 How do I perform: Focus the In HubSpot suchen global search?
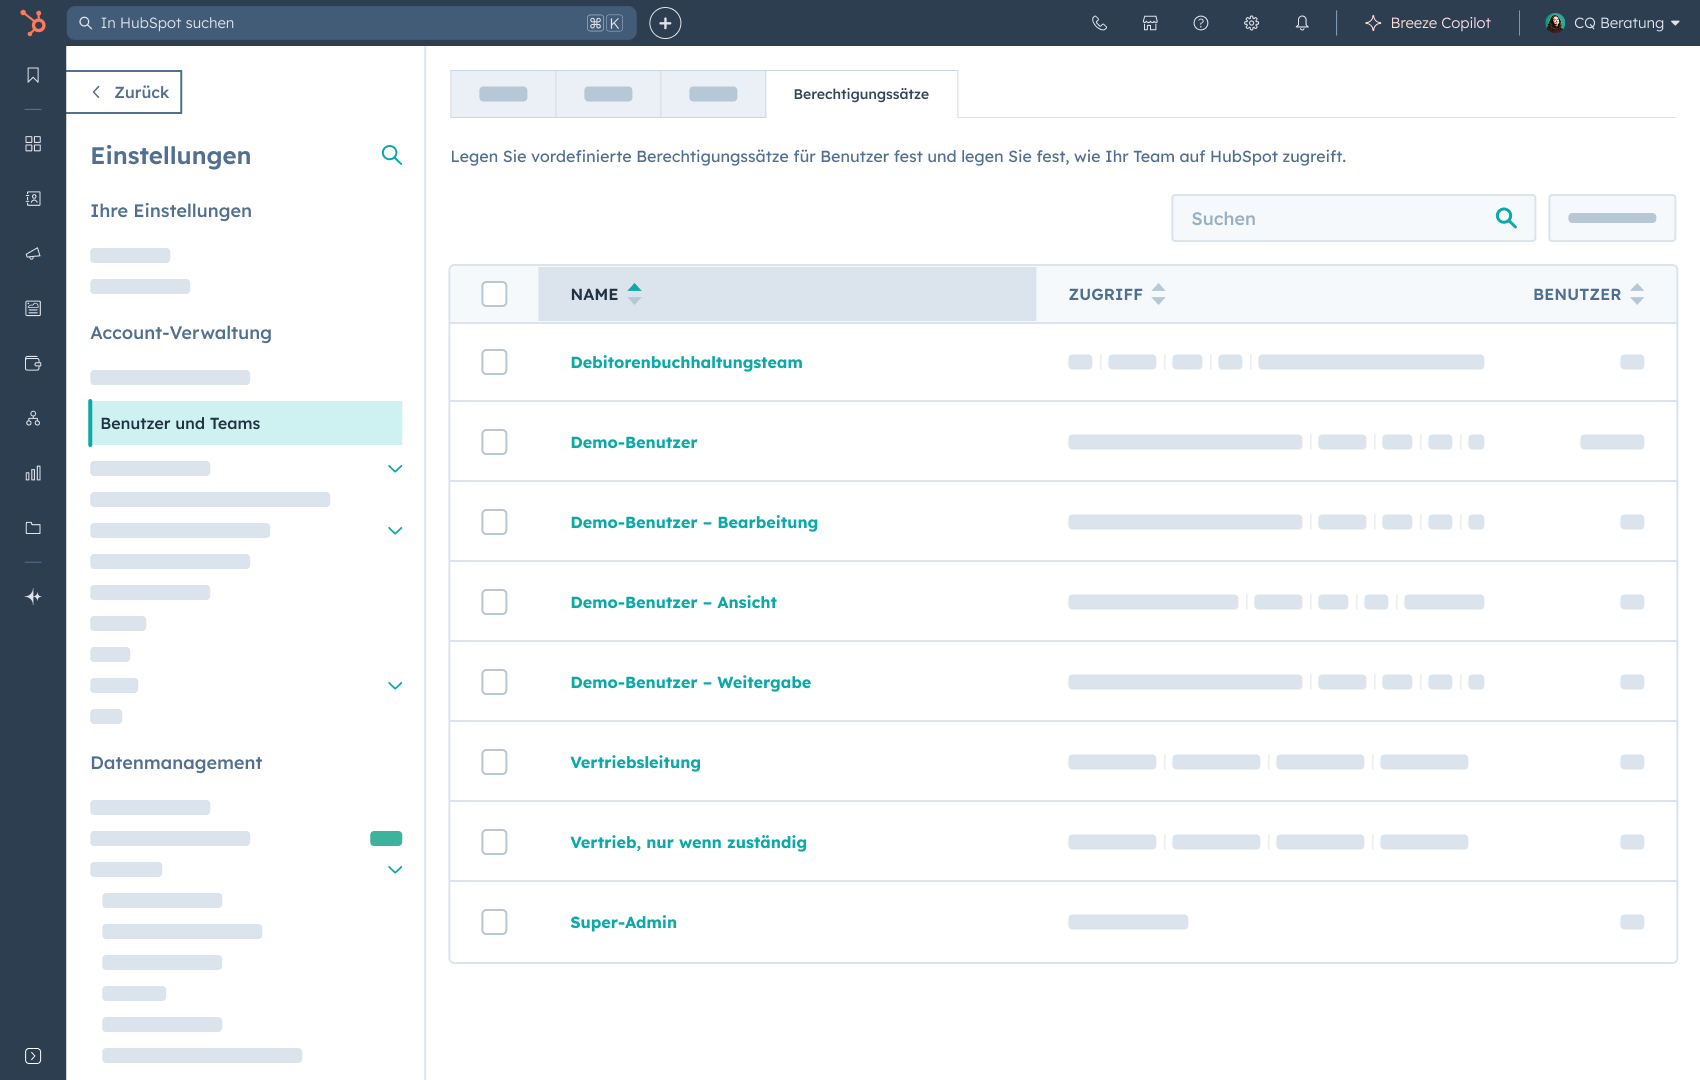click(x=351, y=23)
